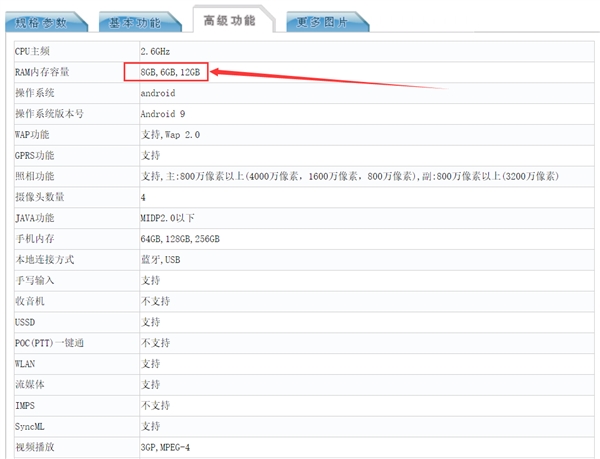Select the 摄像头数量 label cell
The height and width of the screenshot is (459, 600).
pos(40,197)
